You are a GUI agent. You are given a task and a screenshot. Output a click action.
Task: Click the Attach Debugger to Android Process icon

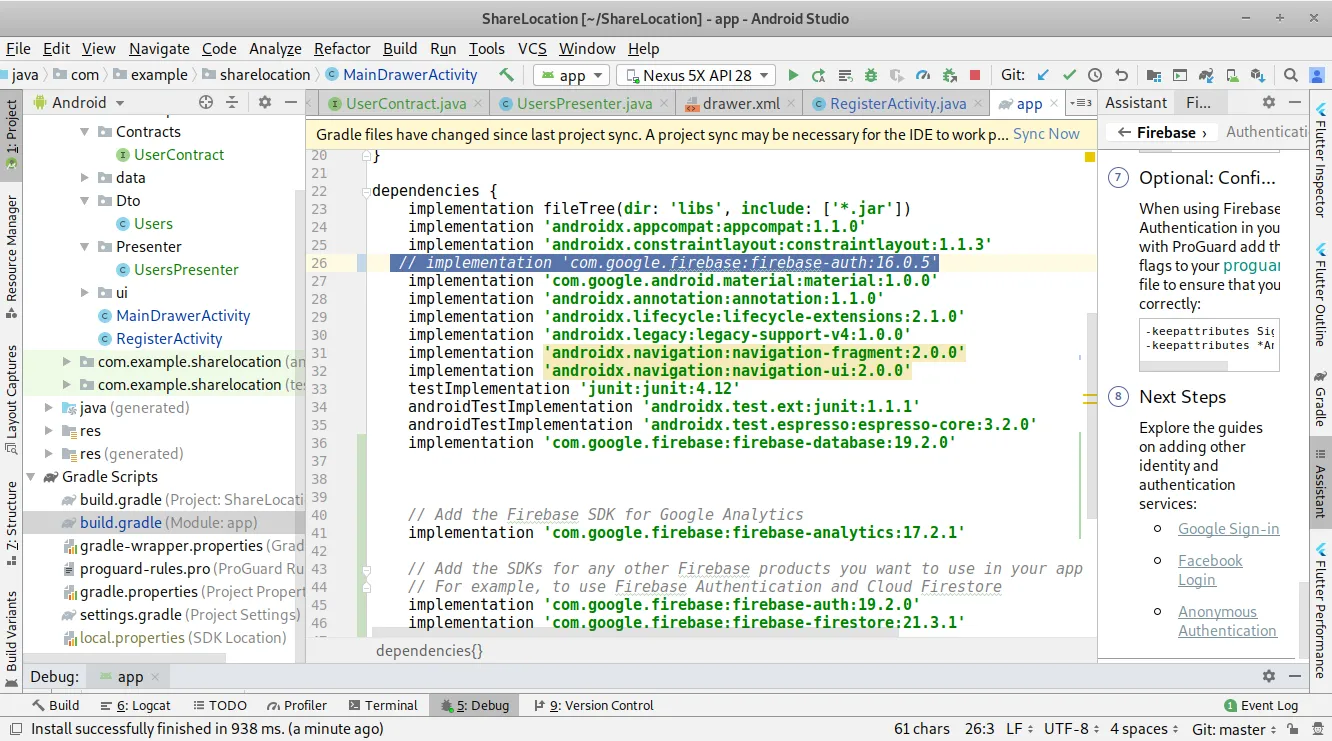(x=949, y=75)
